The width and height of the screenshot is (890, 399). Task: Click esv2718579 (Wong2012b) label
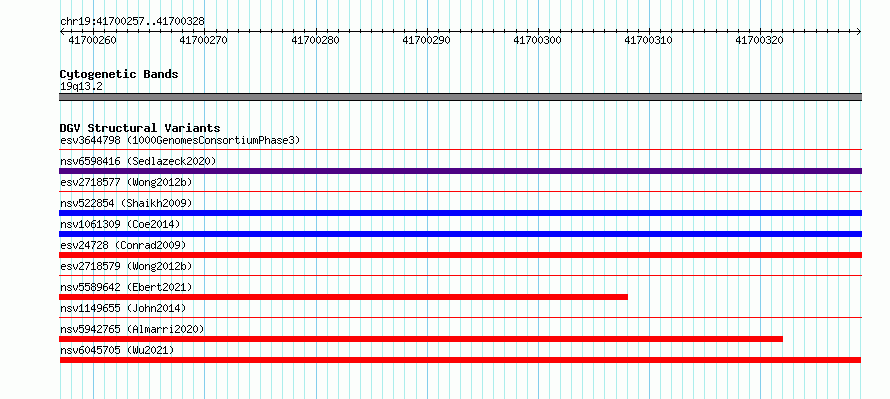click(x=126, y=266)
